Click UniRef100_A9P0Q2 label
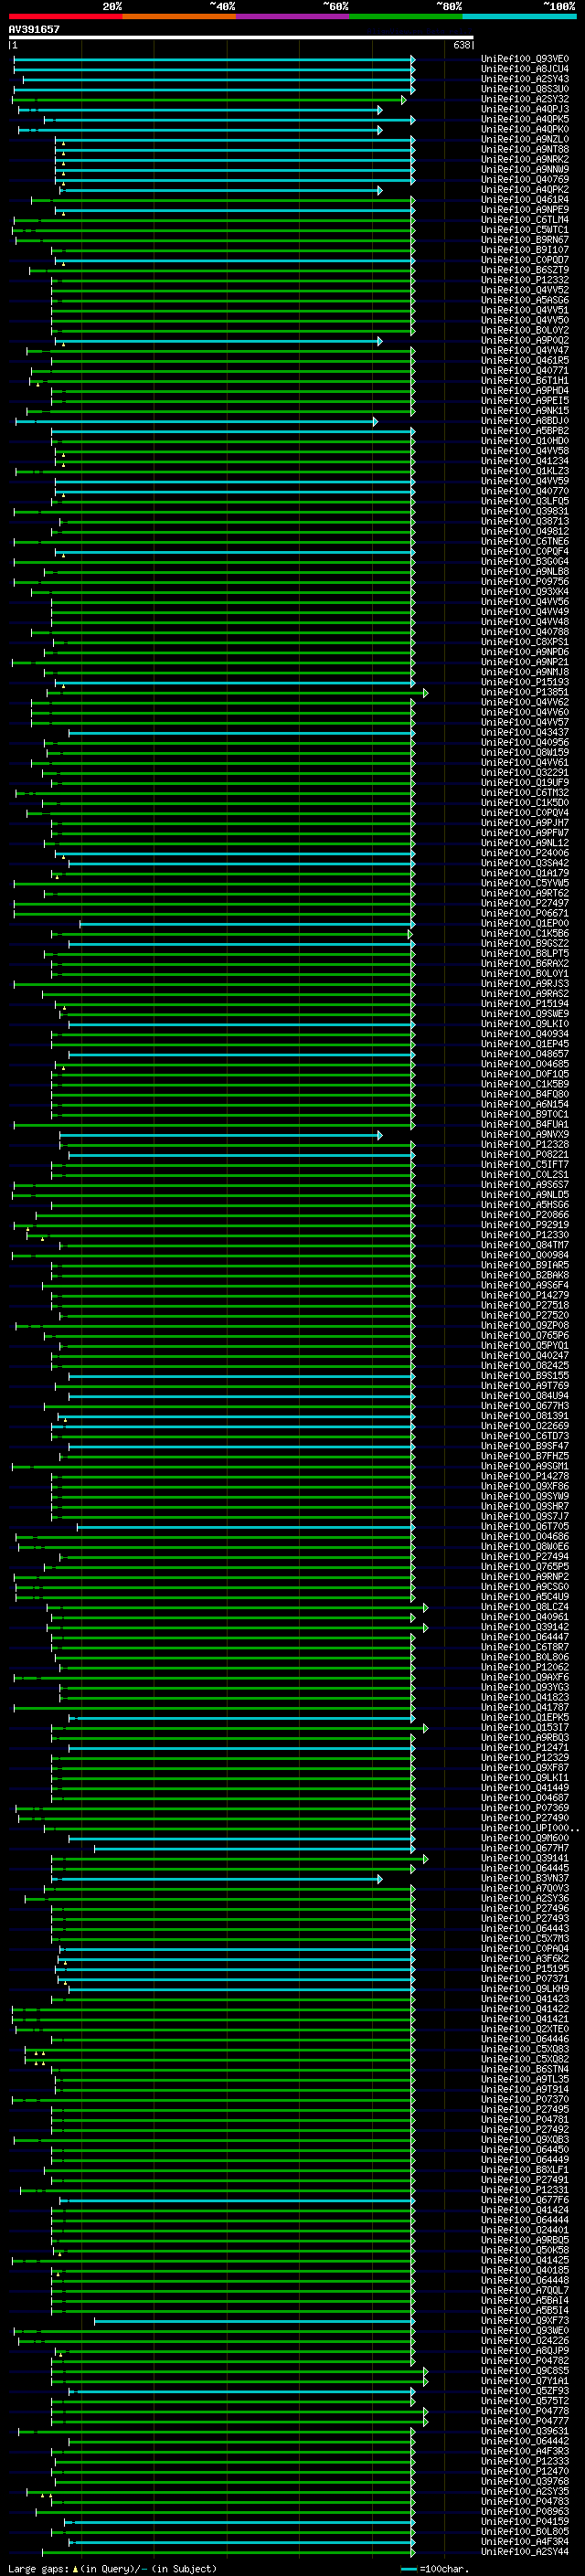The width and height of the screenshot is (585, 2576). pyautogui.click(x=525, y=340)
